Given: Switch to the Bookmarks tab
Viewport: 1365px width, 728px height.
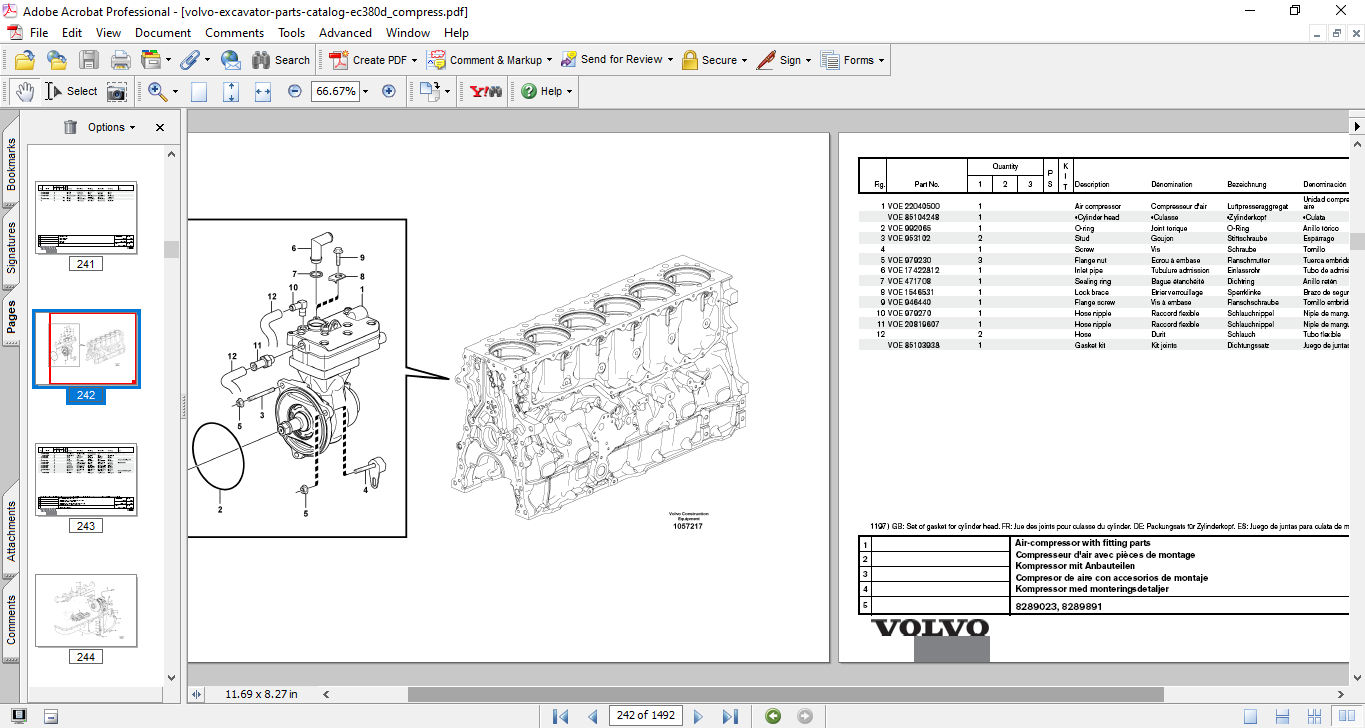Looking at the screenshot, I should [11, 164].
